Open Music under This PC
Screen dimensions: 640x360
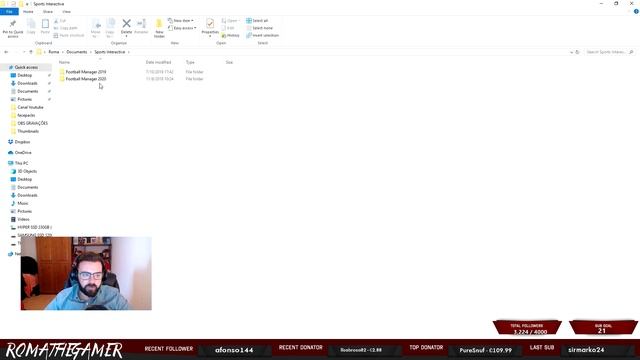pyautogui.click(x=23, y=203)
